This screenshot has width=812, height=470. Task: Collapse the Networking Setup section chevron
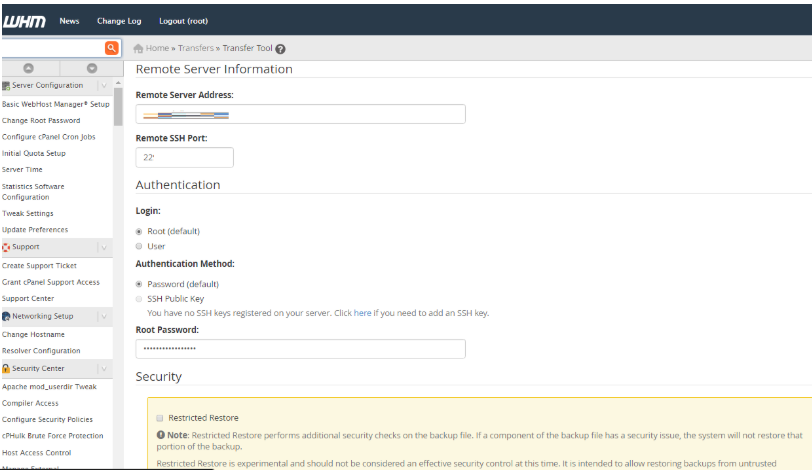(x=104, y=316)
